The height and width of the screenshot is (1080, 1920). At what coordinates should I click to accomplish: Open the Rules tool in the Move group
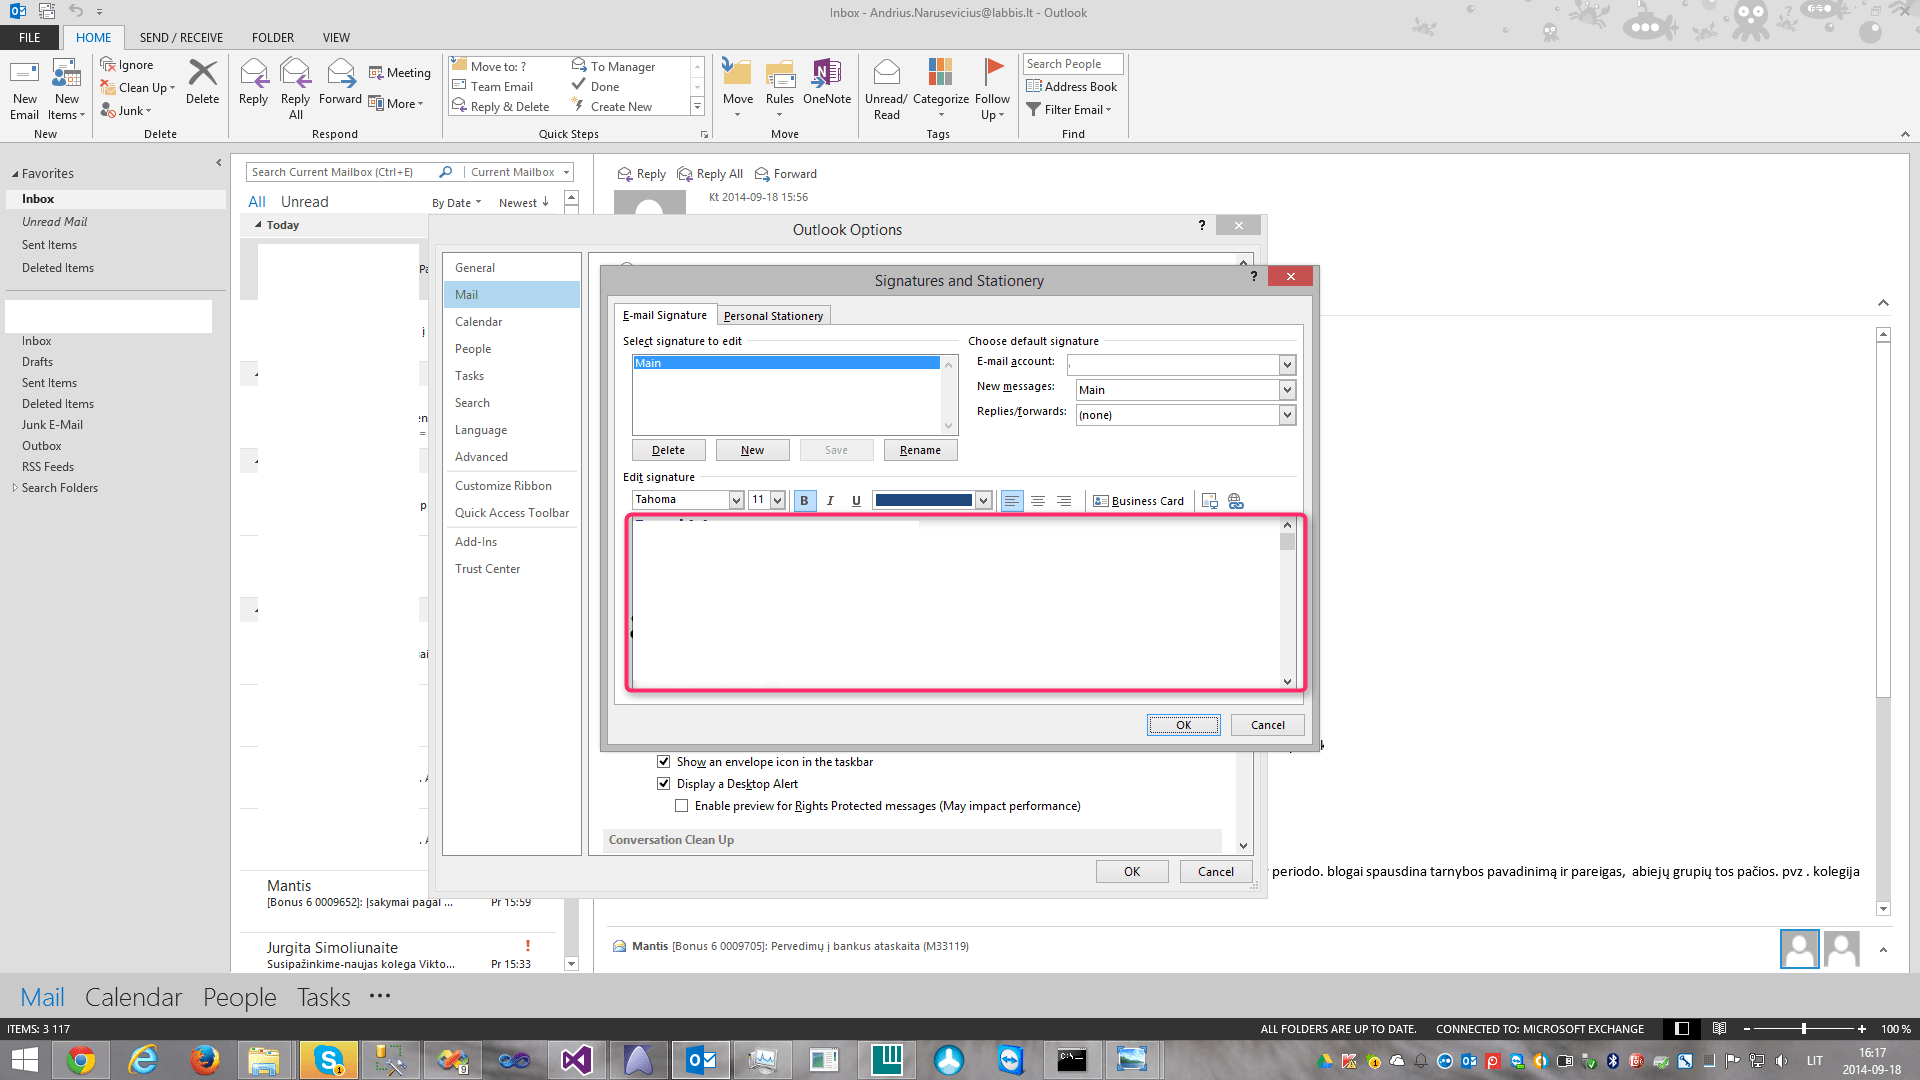click(780, 88)
